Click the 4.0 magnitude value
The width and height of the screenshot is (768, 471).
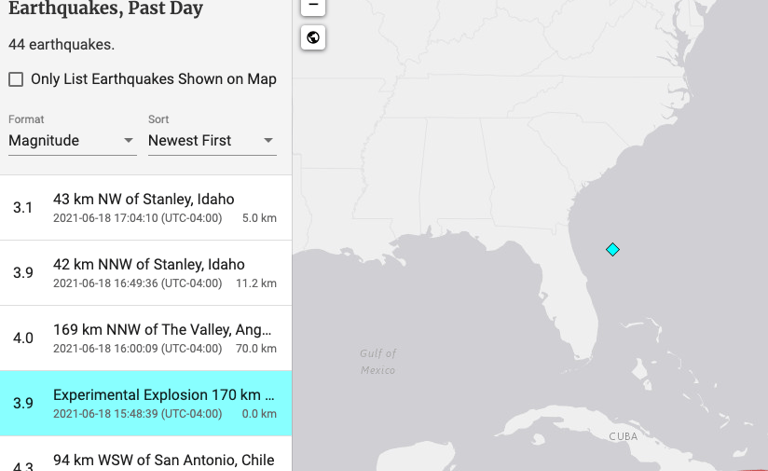point(23,338)
